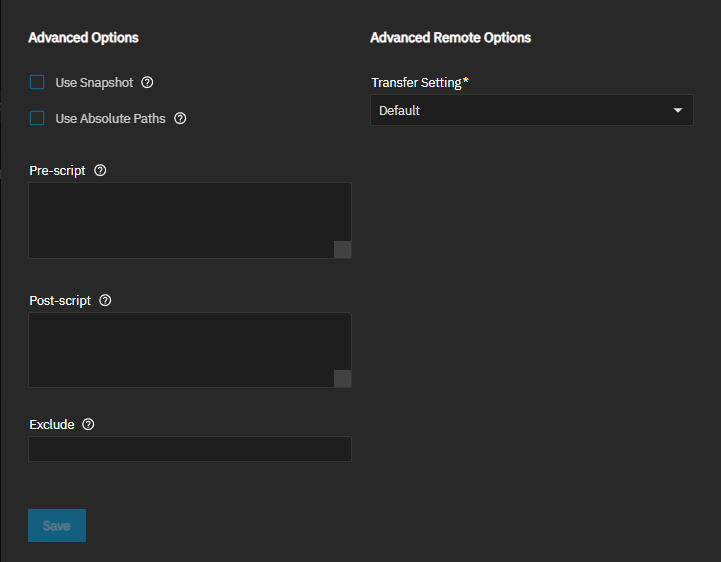This screenshot has width=721, height=562.
Task: Click the help icon beside Exclude
Action: pos(88,424)
